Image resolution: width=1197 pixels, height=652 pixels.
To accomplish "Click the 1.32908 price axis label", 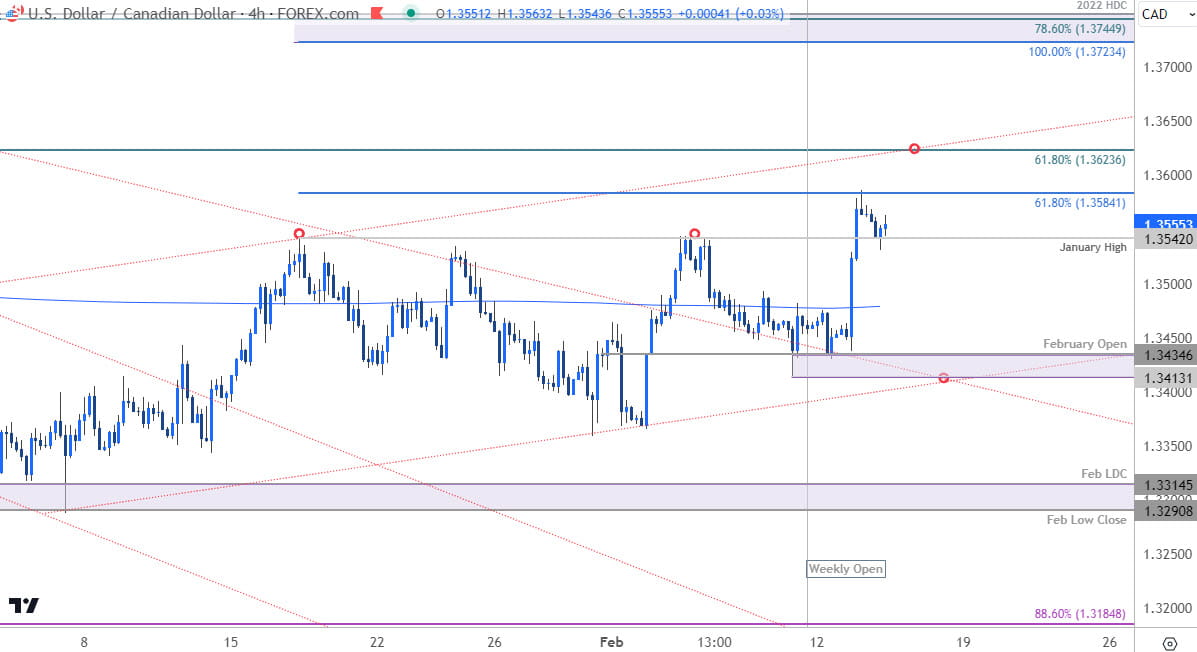I will click(x=1166, y=511).
